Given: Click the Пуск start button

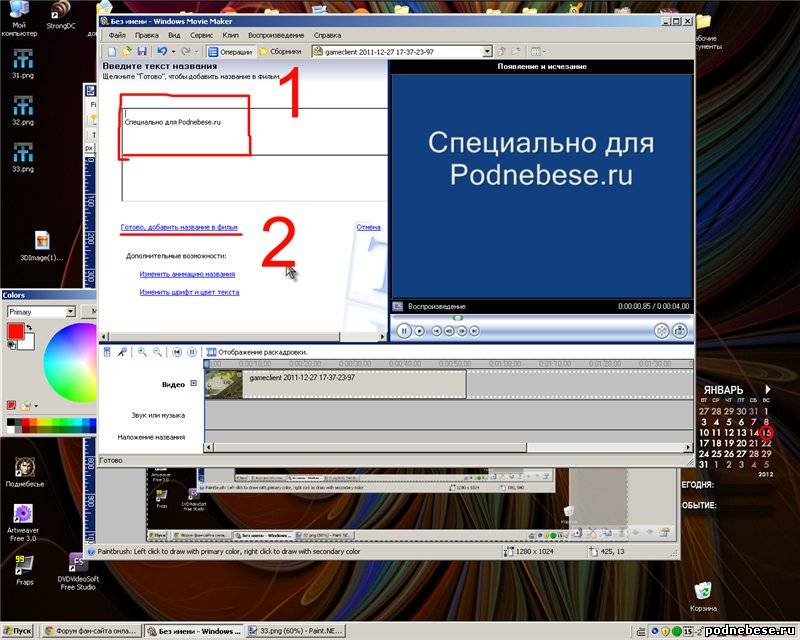Looking at the screenshot, I should tap(17, 631).
